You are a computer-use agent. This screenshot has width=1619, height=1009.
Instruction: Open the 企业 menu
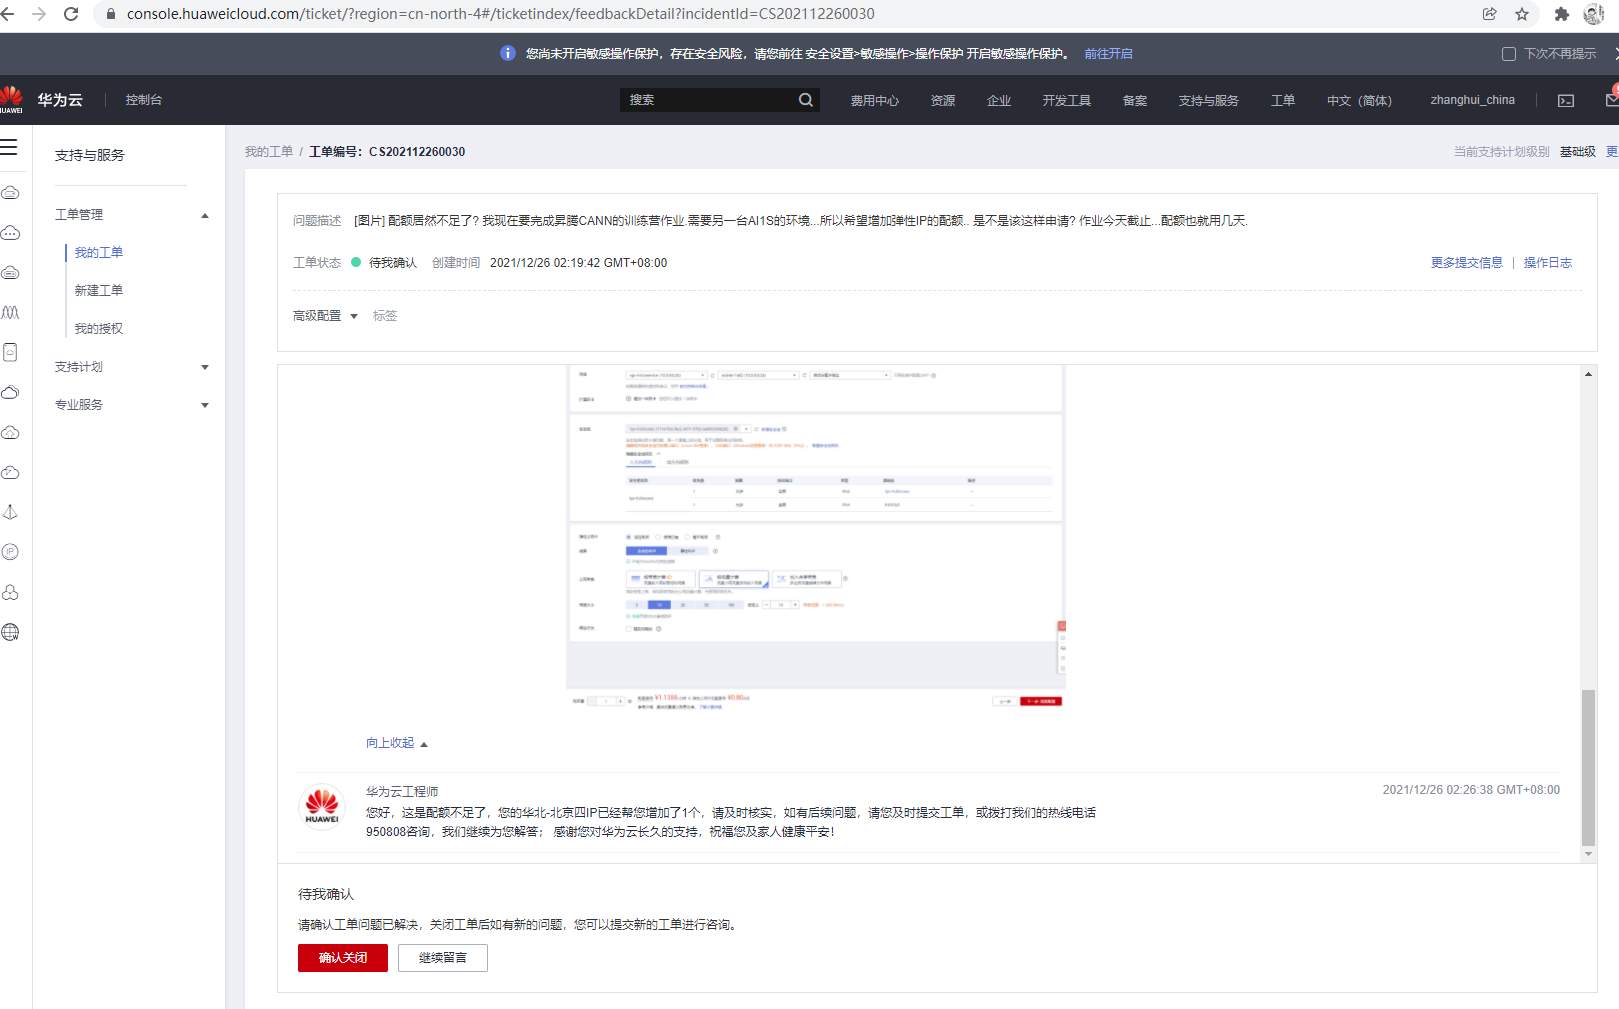point(998,100)
